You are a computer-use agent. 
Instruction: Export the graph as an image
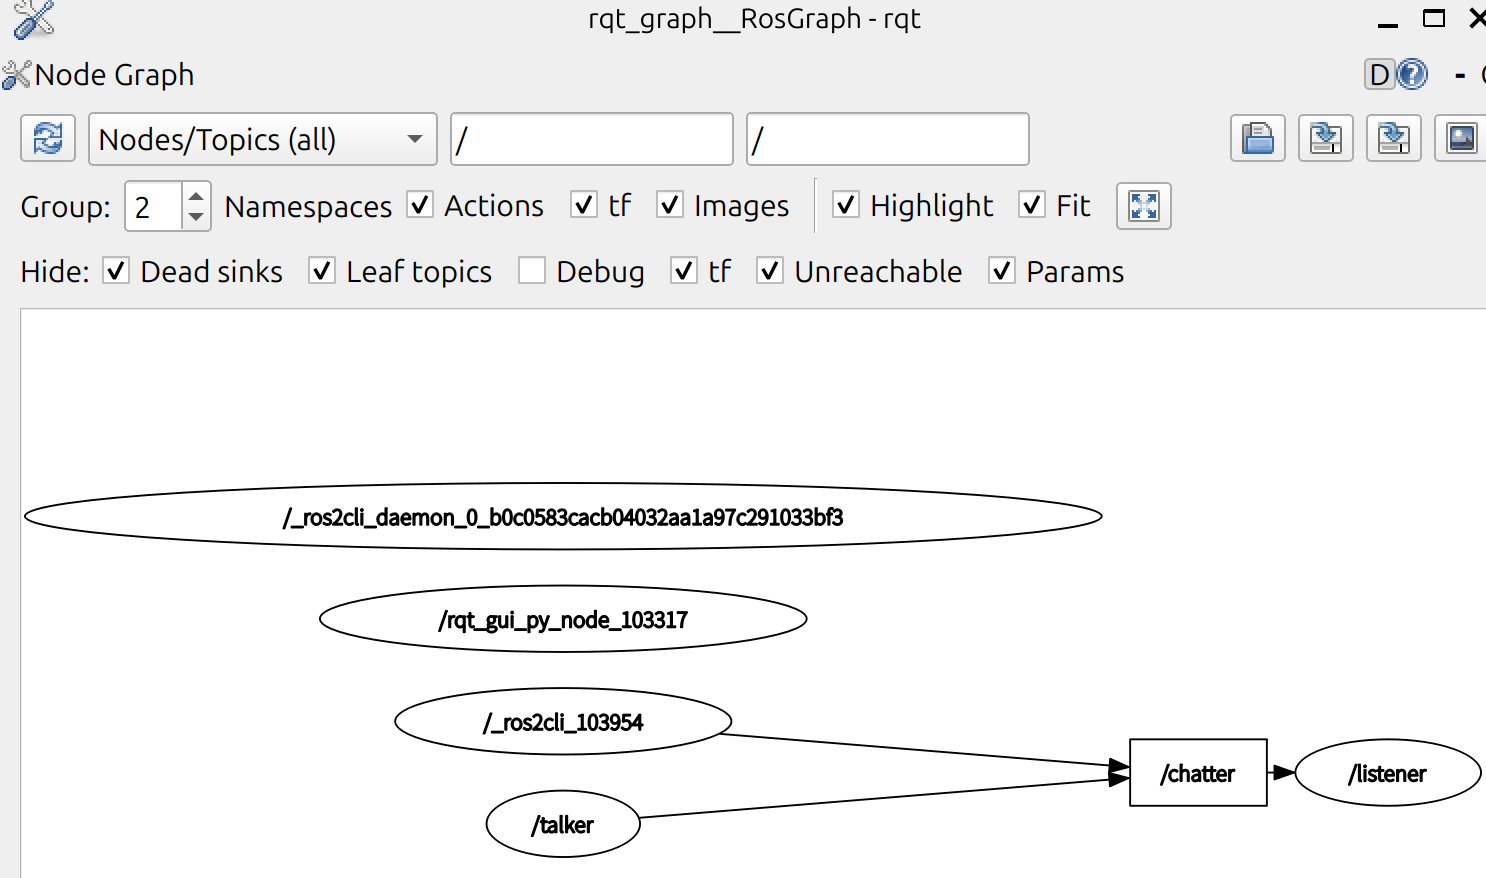pos(1459,138)
